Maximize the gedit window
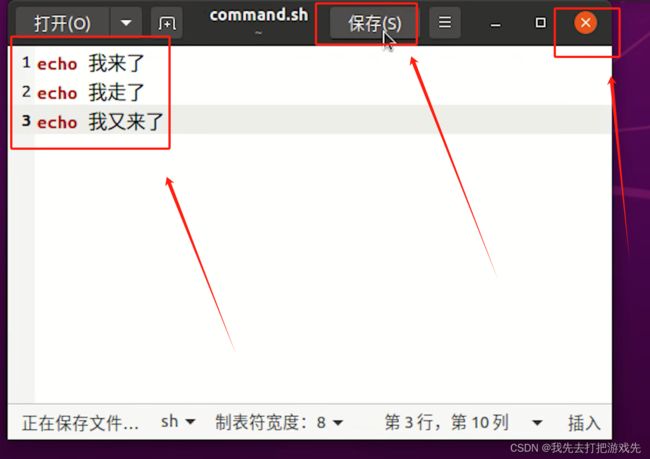This screenshot has height=459, width=650. tap(540, 23)
